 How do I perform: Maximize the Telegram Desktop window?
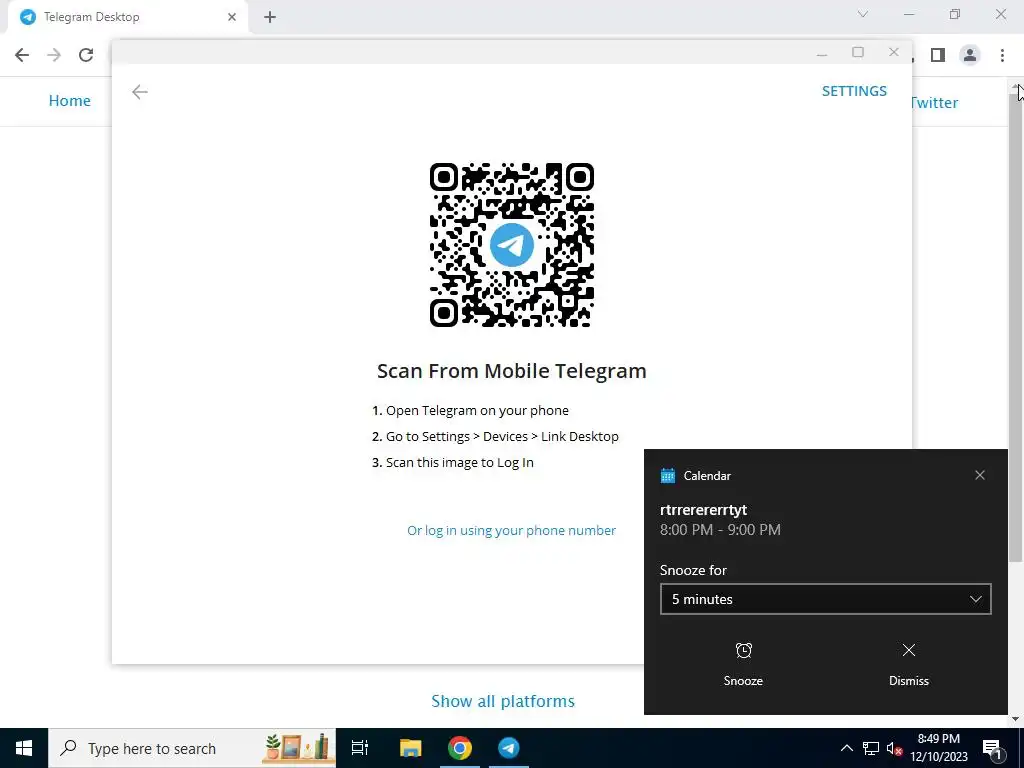coord(858,52)
